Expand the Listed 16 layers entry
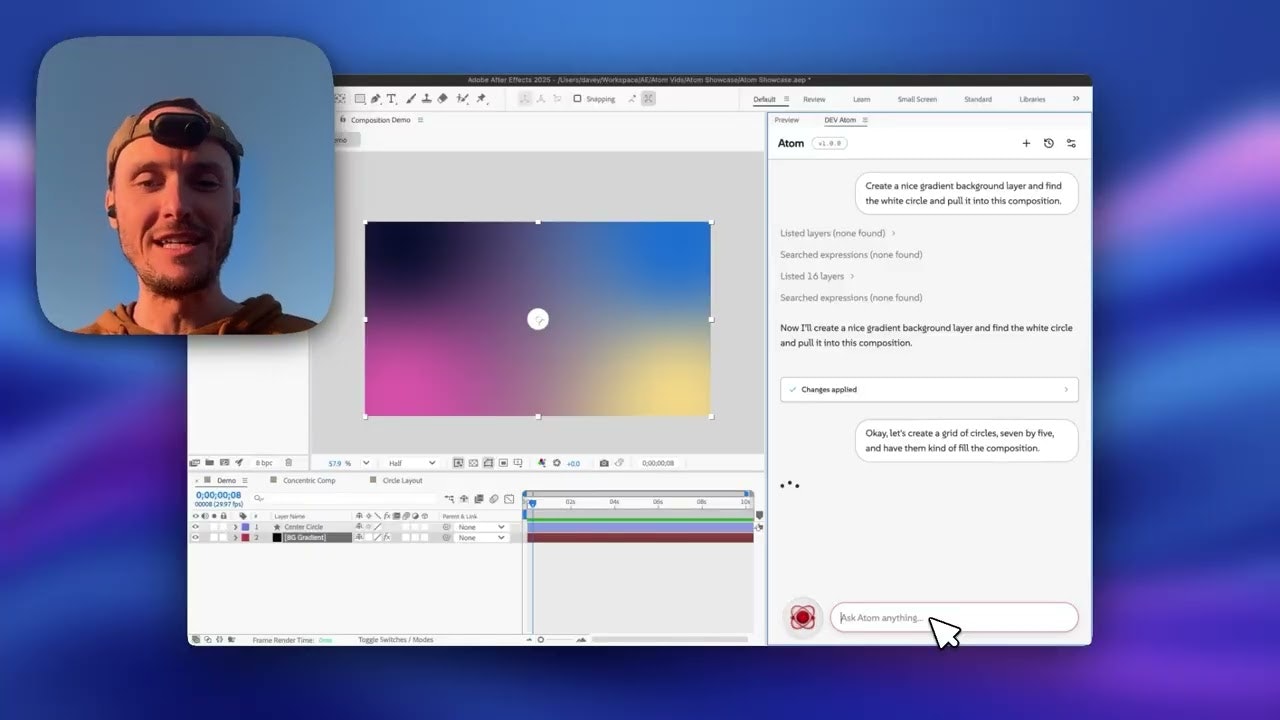This screenshot has width=1280, height=720. click(817, 276)
